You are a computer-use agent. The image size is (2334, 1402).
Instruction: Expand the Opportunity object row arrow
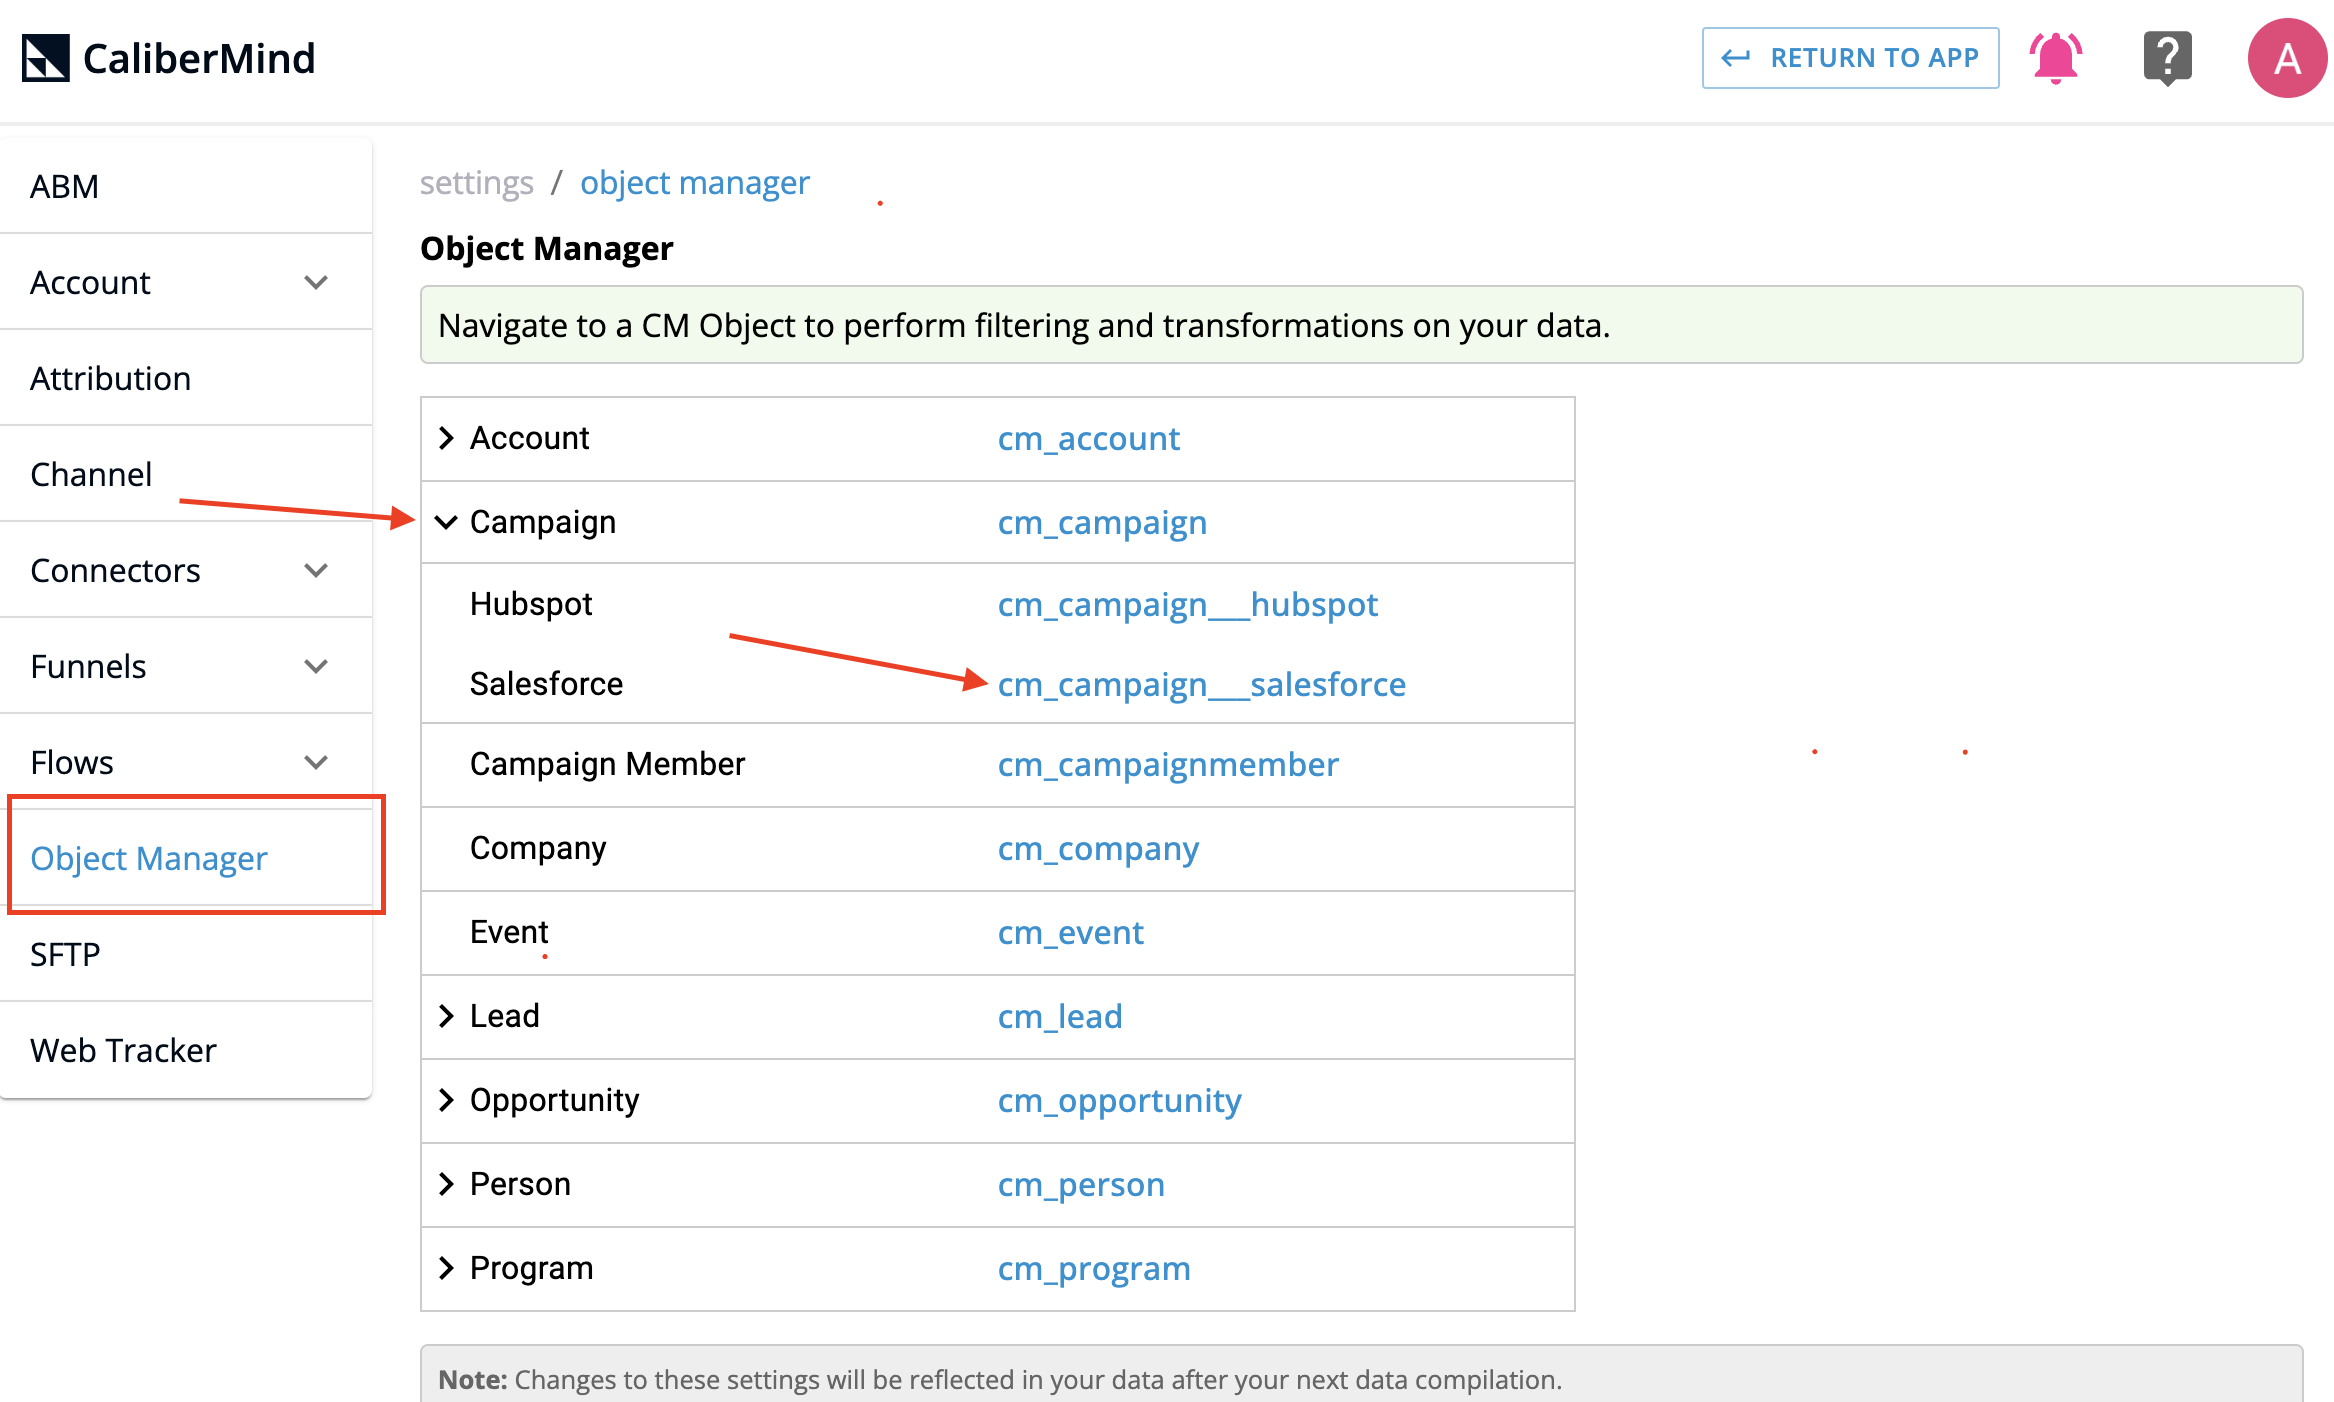(446, 1100)
